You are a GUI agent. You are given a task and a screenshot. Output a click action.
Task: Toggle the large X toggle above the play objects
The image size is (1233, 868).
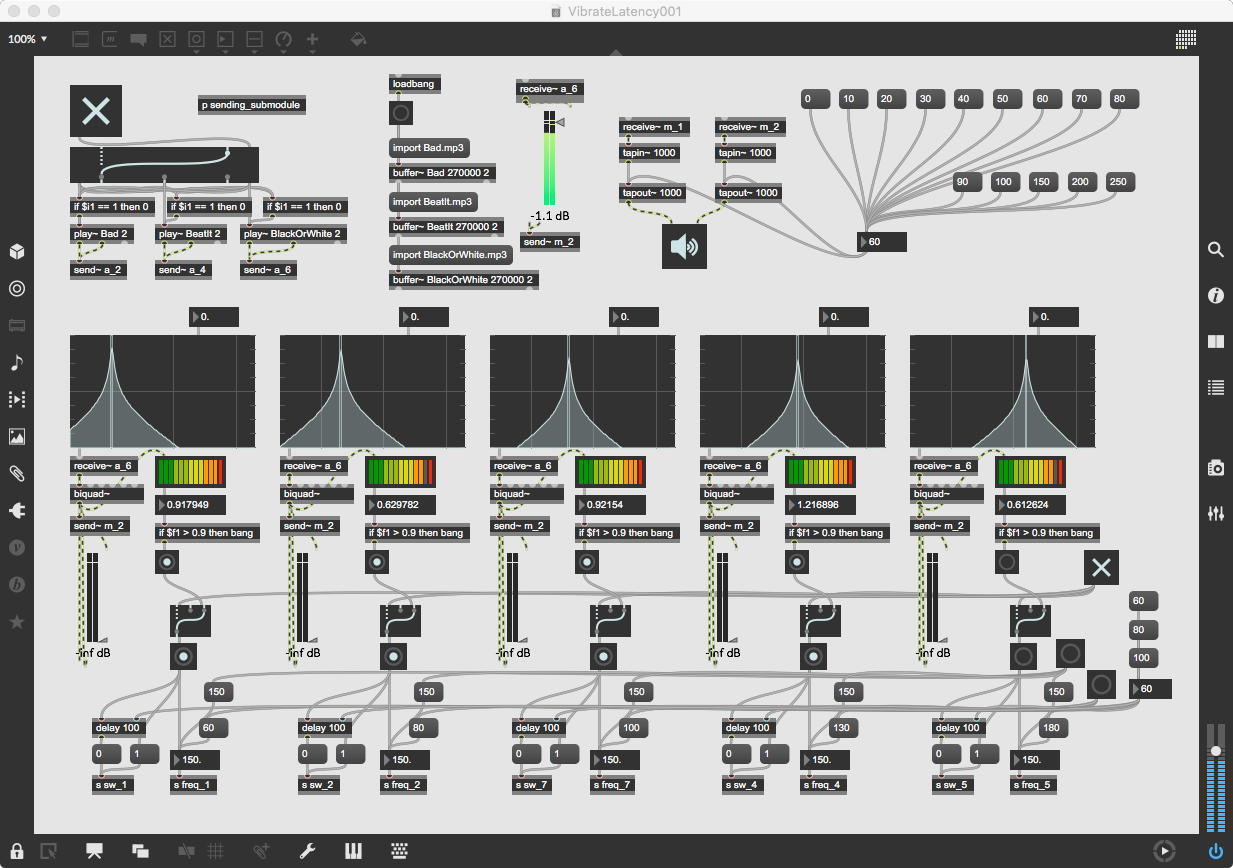tap(96, 111)
